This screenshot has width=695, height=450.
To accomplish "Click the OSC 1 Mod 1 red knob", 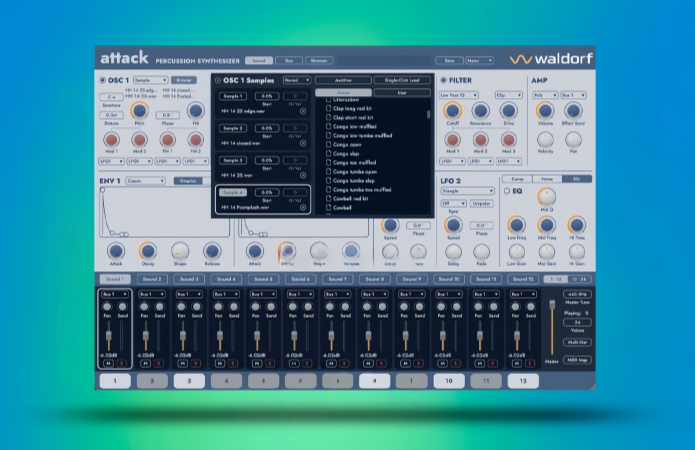I will 111,140.
